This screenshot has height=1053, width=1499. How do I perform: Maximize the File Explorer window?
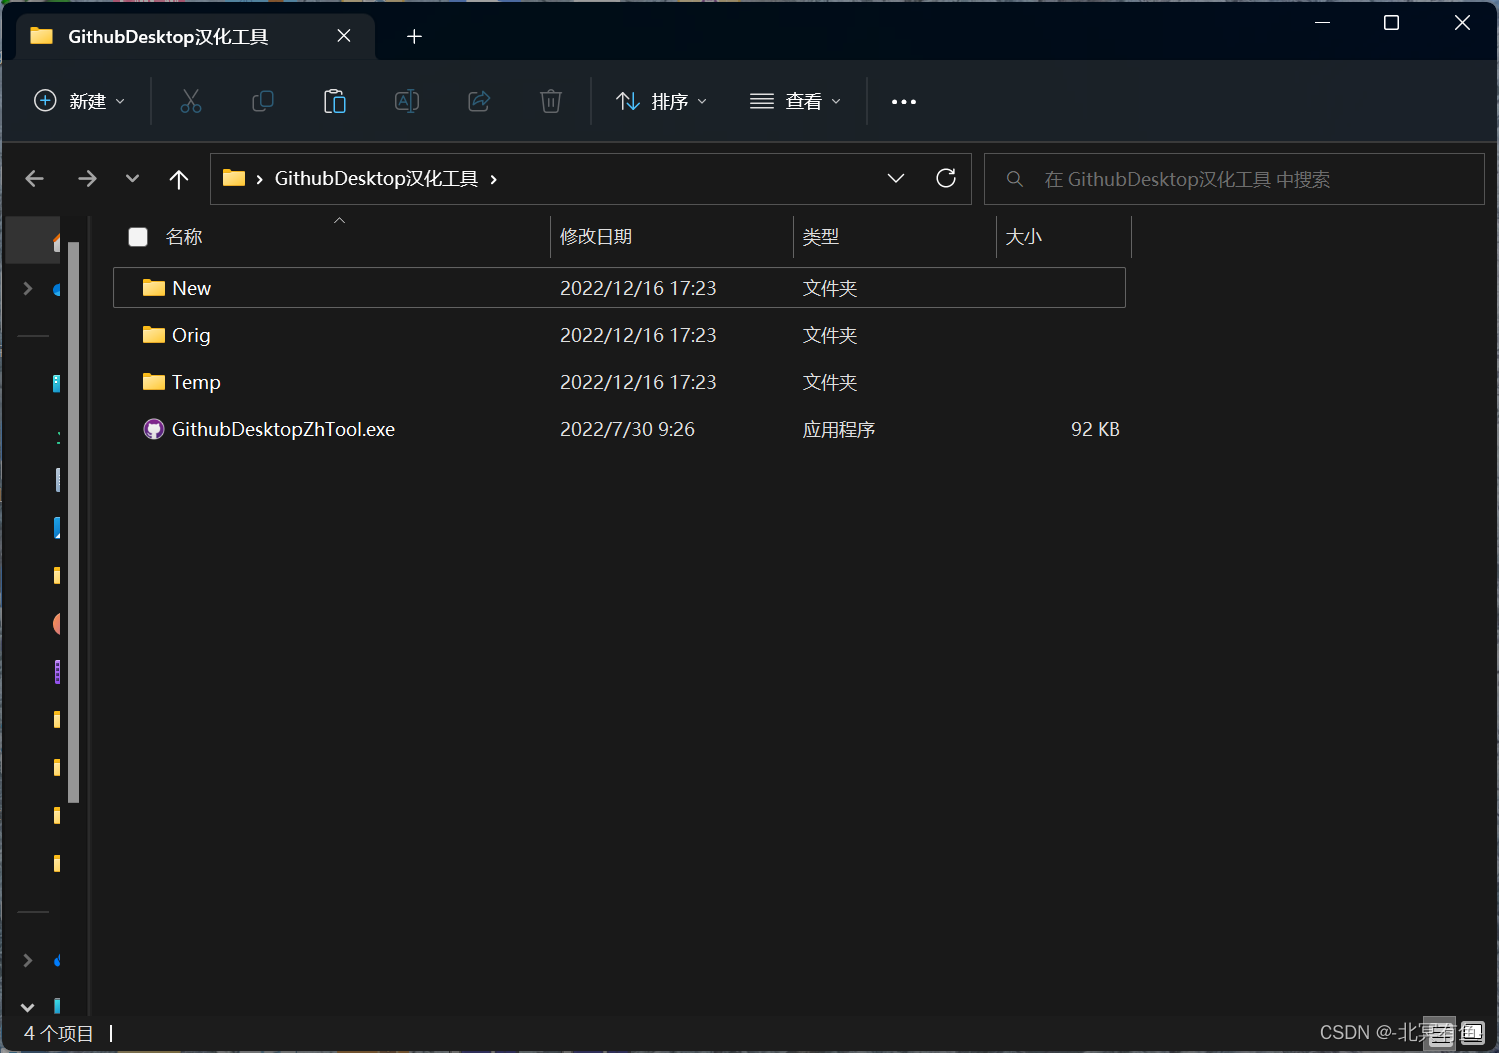pos(1391,22)
